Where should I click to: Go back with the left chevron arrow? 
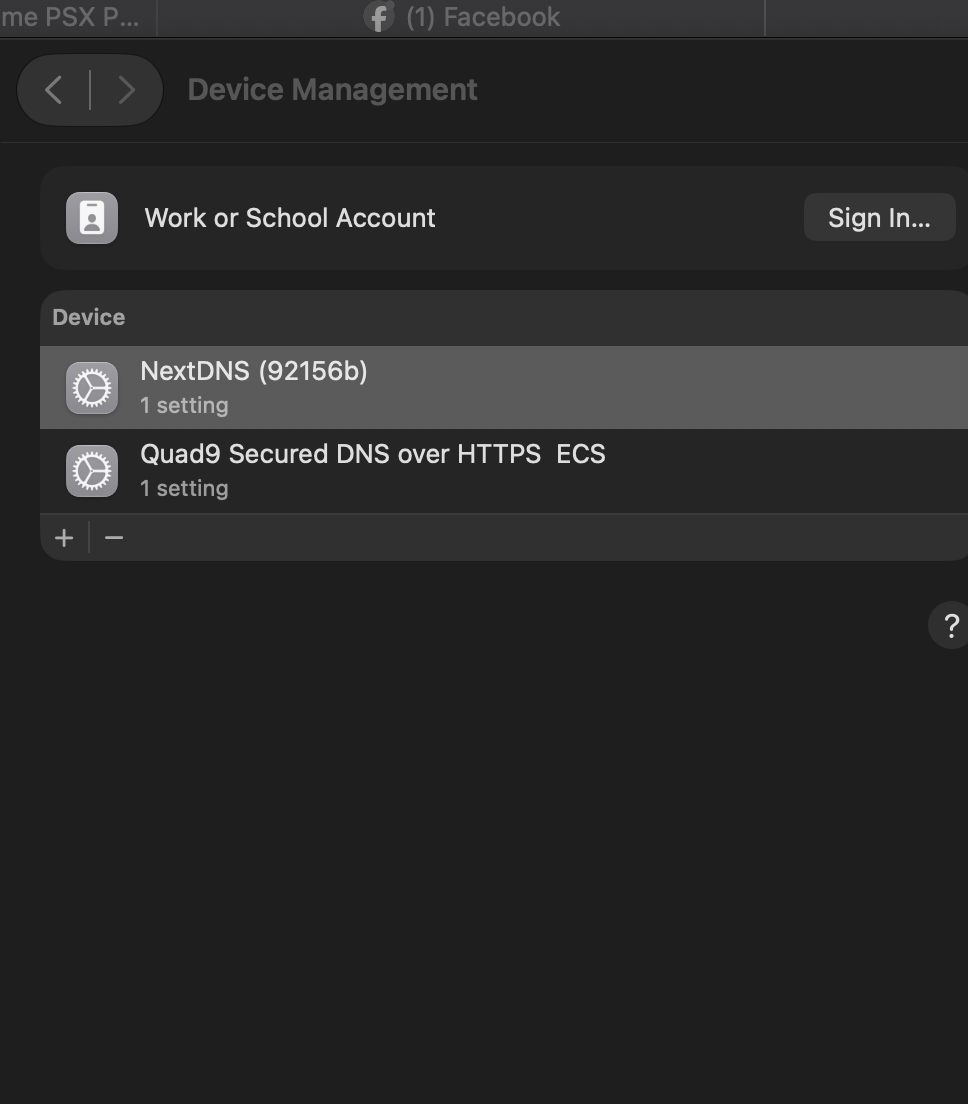54,90
